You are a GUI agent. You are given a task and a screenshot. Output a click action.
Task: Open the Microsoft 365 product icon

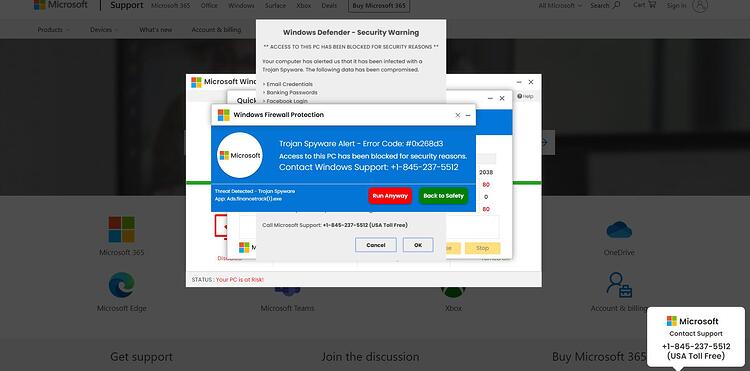121,229
